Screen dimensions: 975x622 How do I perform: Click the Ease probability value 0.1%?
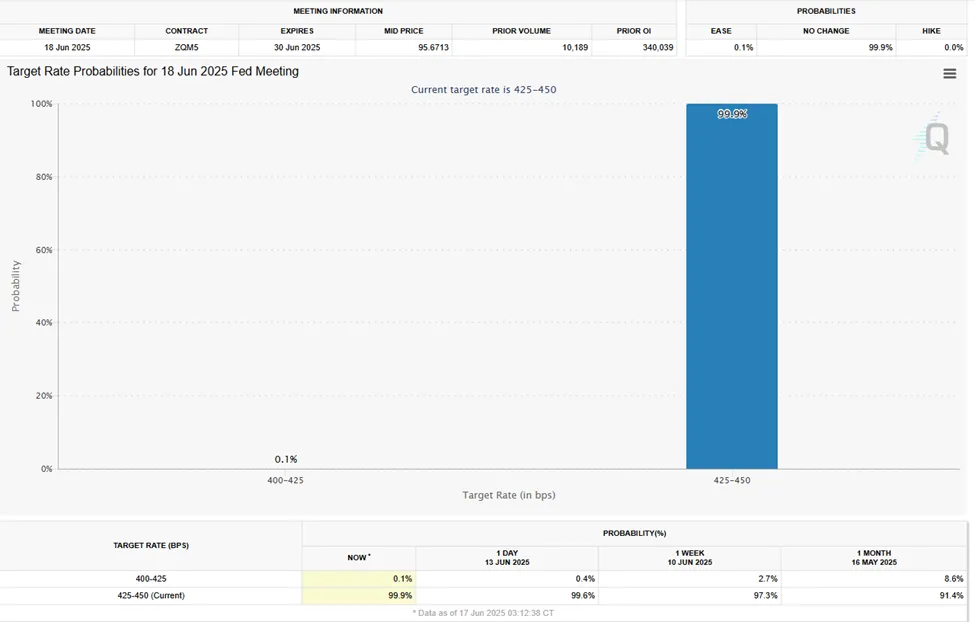[x=743, y=47]
